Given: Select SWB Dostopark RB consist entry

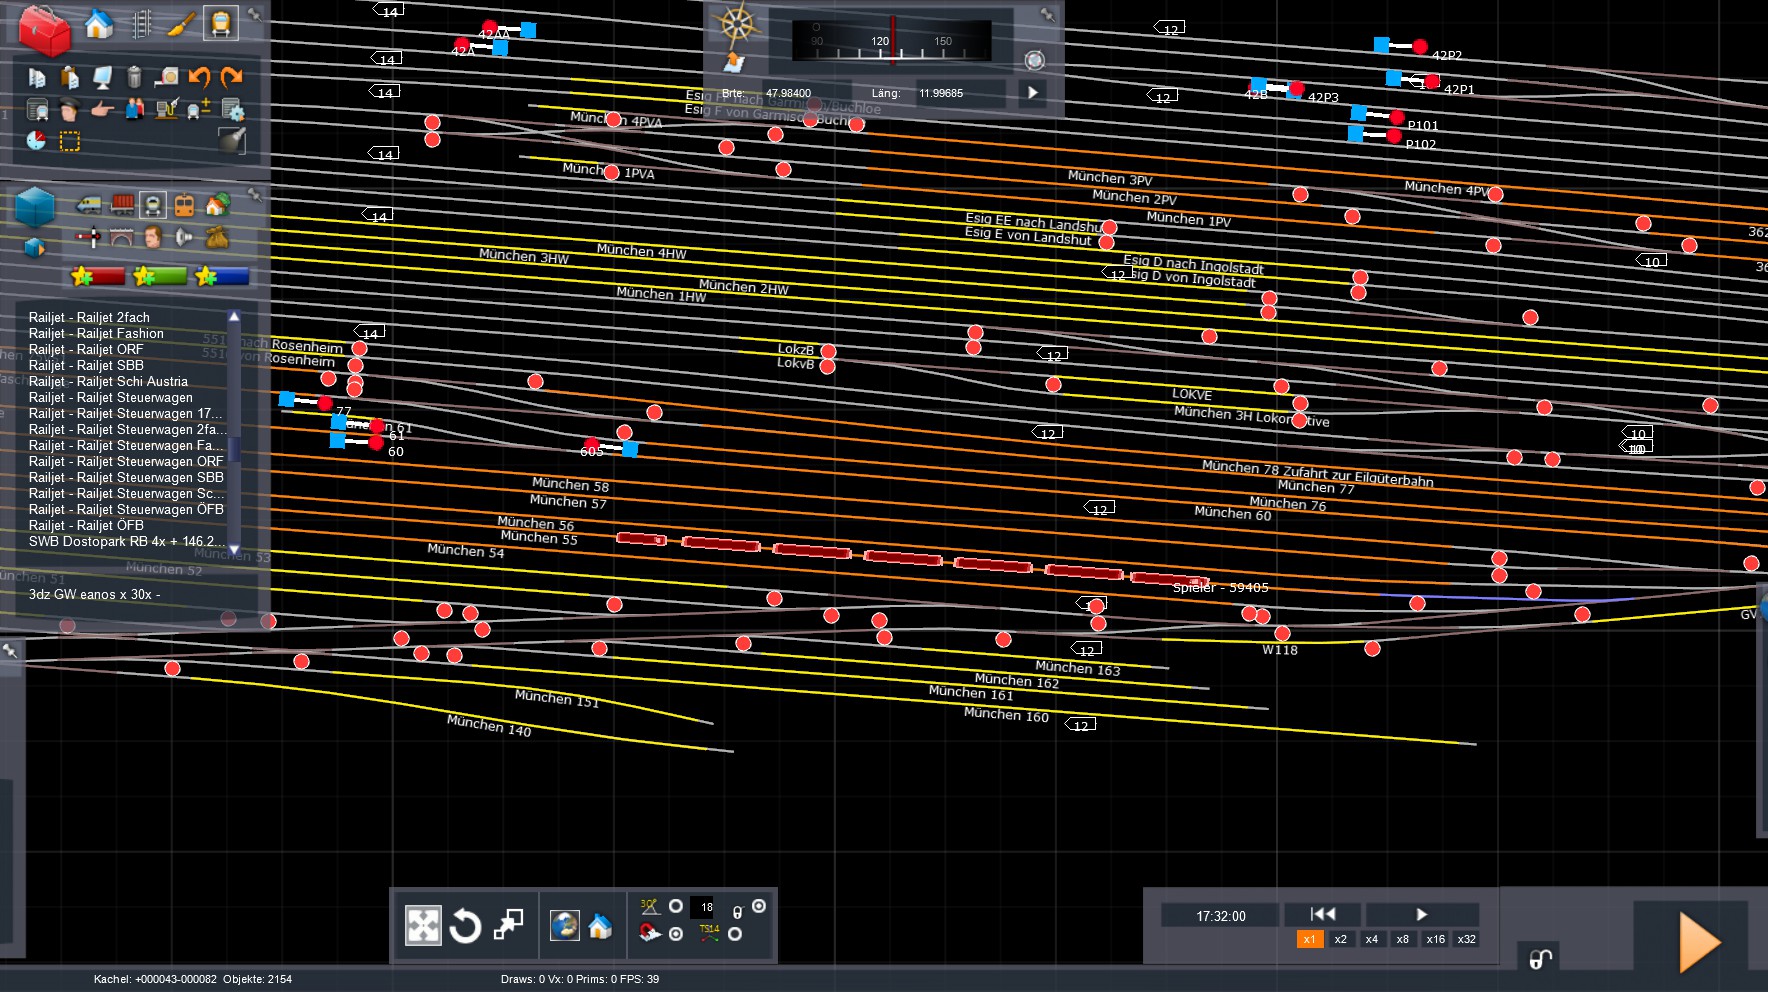Looking at the screenshot, I should click(x=121, y=541).
